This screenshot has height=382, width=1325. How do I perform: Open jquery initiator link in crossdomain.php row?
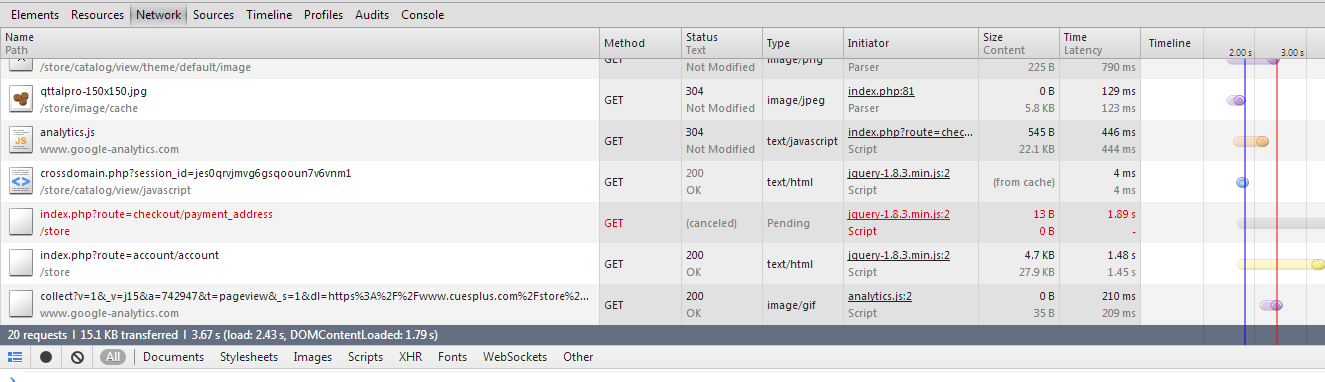coord(899,173)
